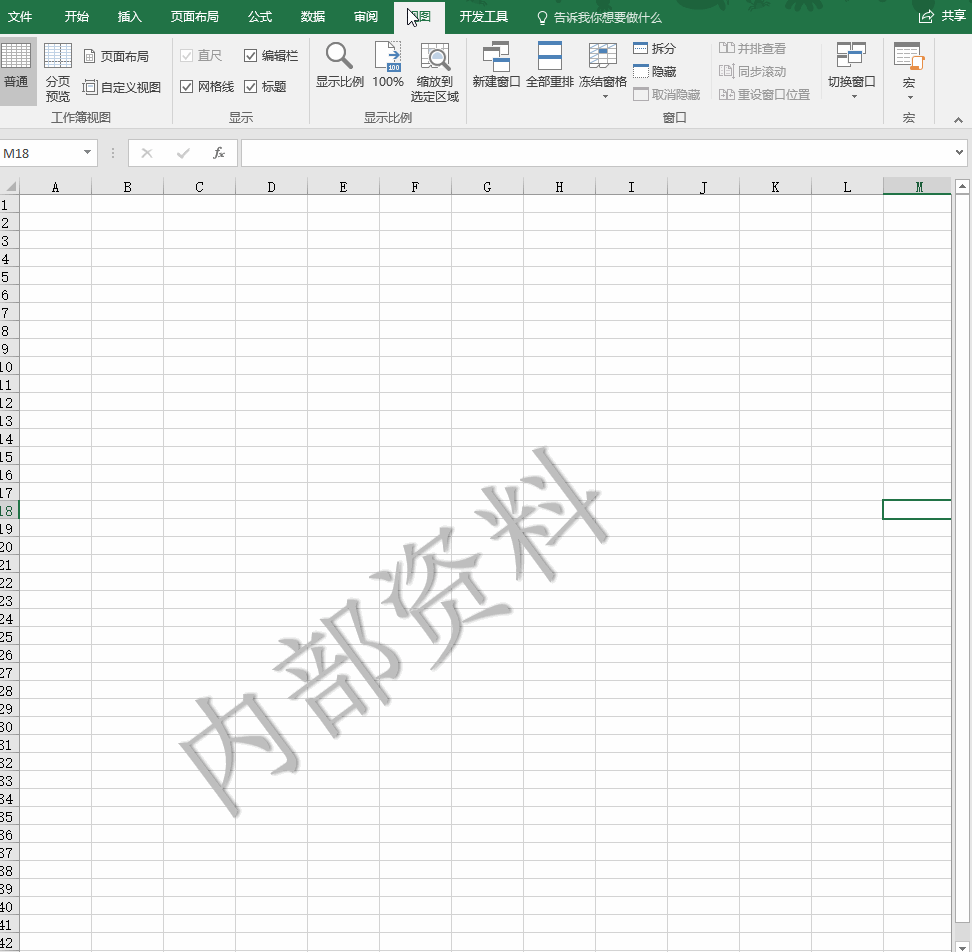Toggle the 编辑栏 formula bar checkbox
This screenshot has height=952, width=972.
tap(251, 56)
